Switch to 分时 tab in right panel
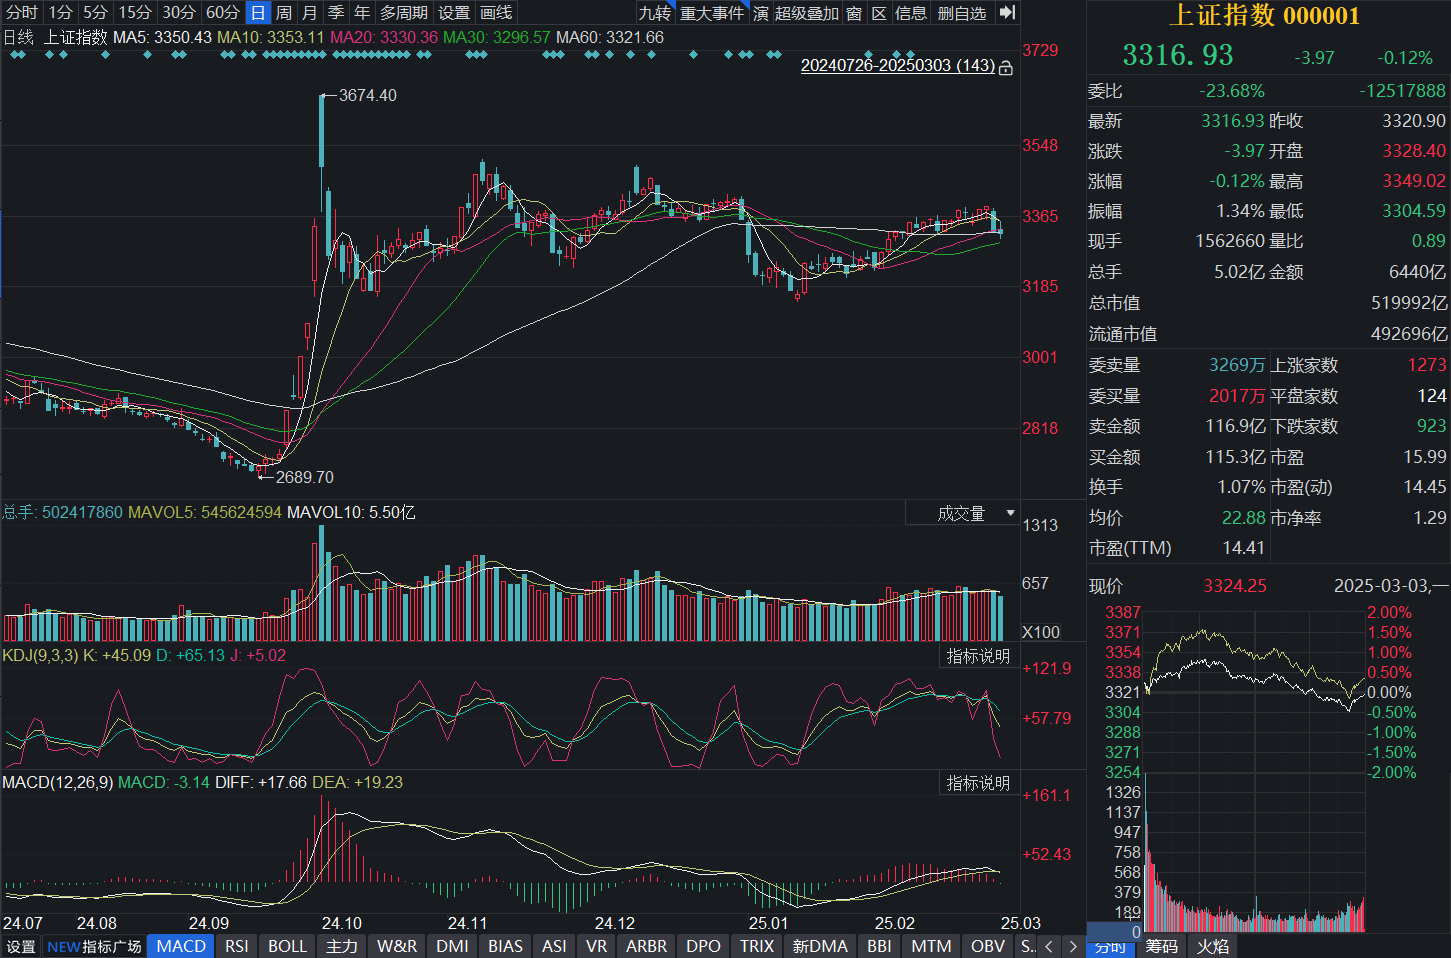Screen dimensions: 1451x958 1110,946
